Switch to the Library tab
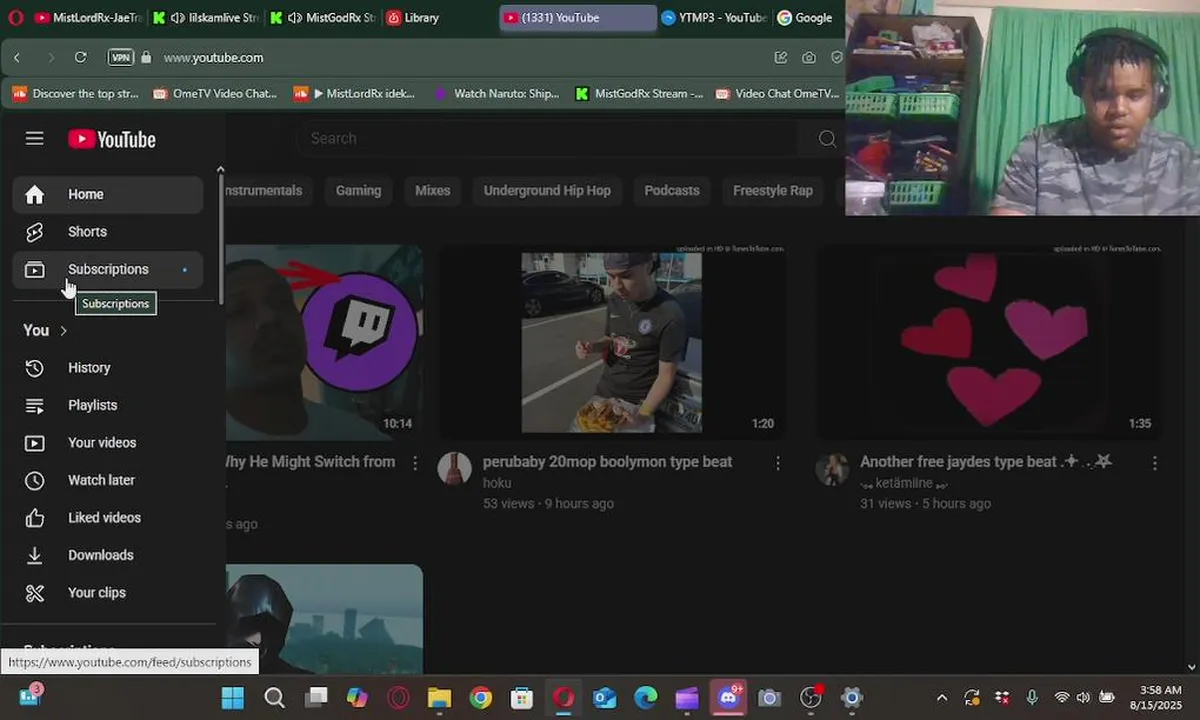The image size is (1200, 720). [413, 17]
